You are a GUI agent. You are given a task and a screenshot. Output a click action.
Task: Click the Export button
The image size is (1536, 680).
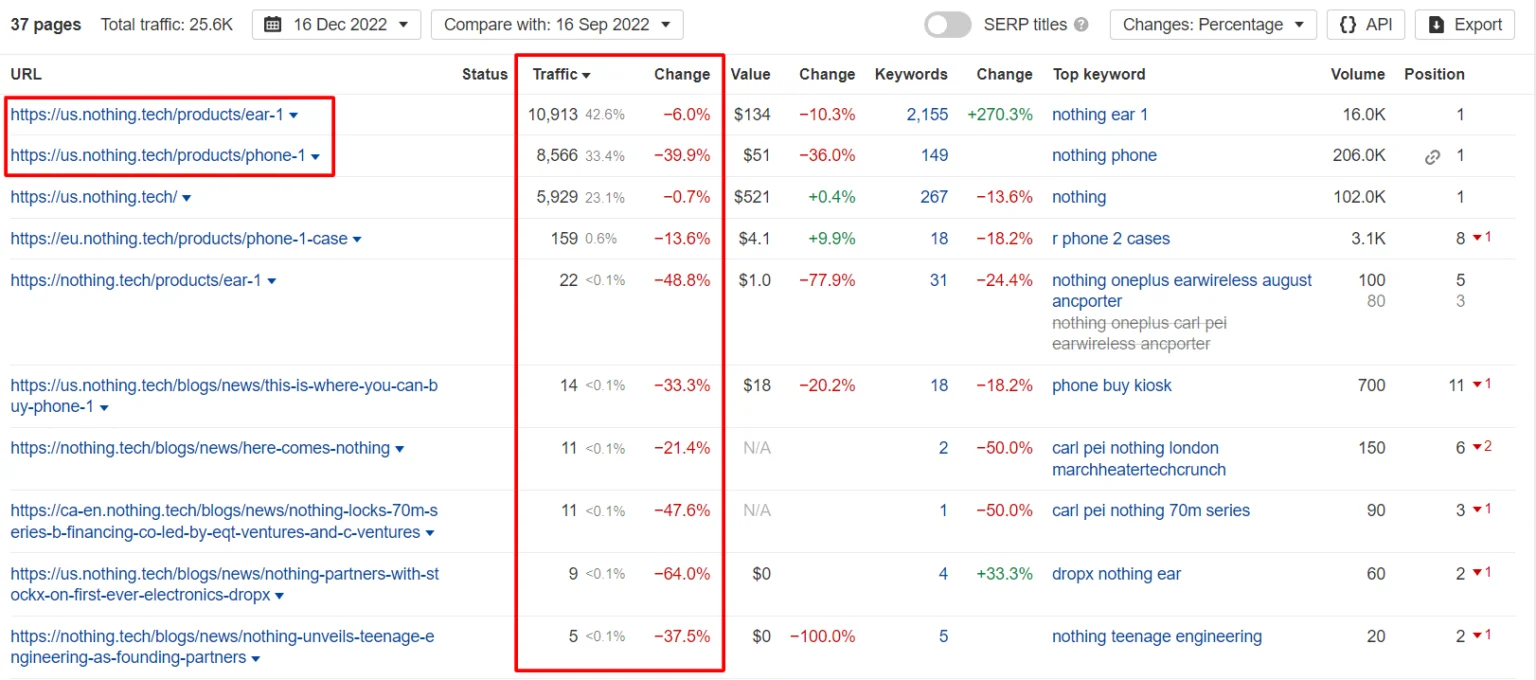coord(1465,24)
